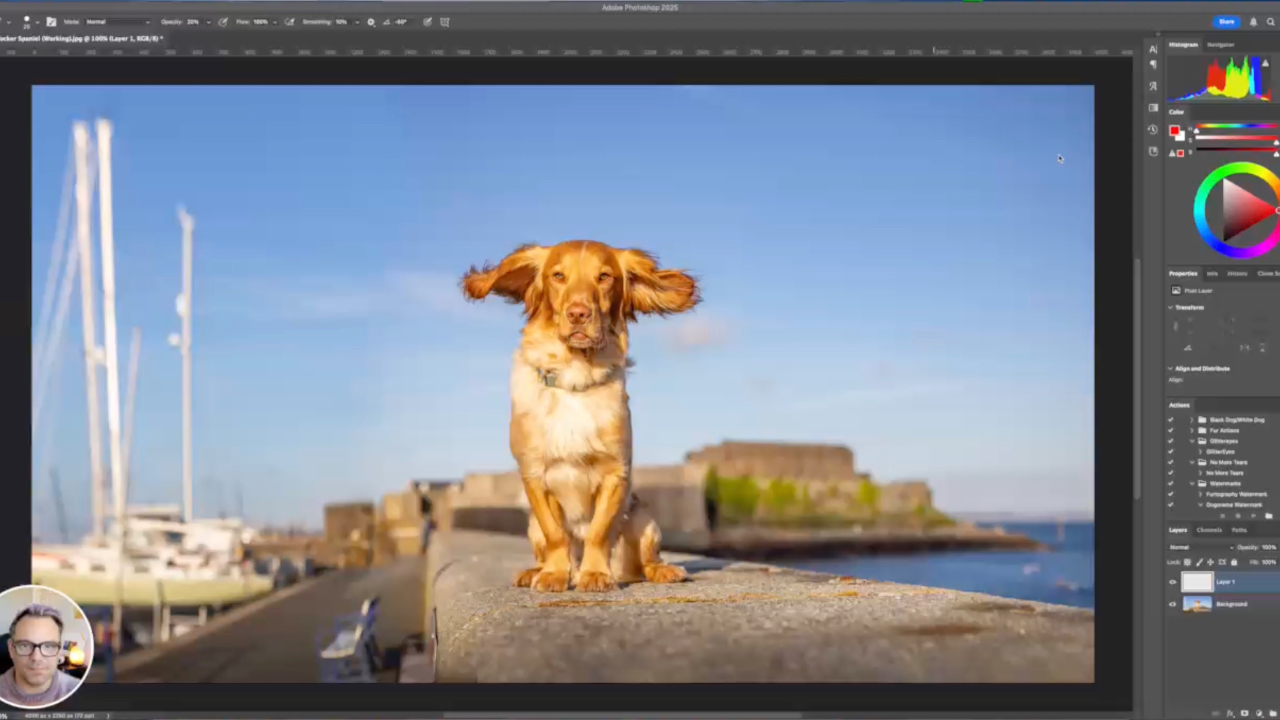Select the Background layer thumbnail
1280x720 pixels.
click(1197, 604)
